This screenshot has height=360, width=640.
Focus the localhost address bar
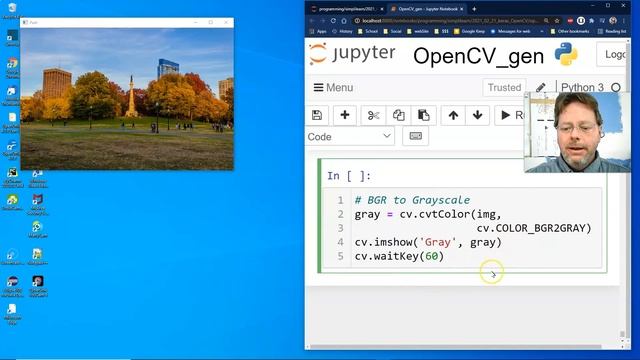(449, 20)
